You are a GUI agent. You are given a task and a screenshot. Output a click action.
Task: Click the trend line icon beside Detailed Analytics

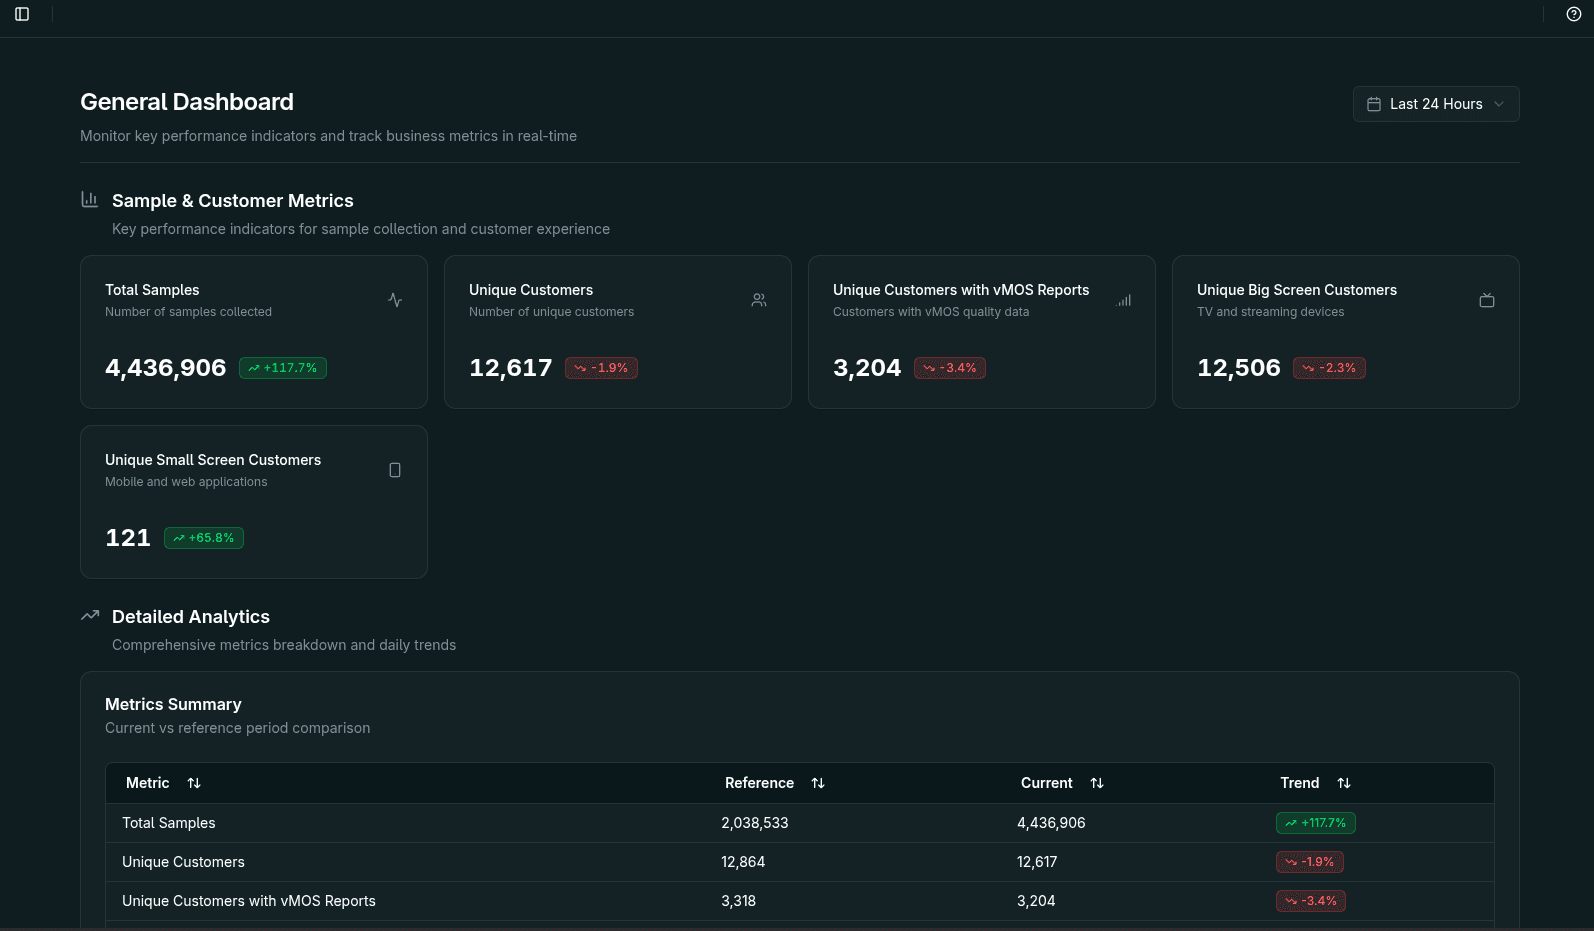[x=90, y=616]
